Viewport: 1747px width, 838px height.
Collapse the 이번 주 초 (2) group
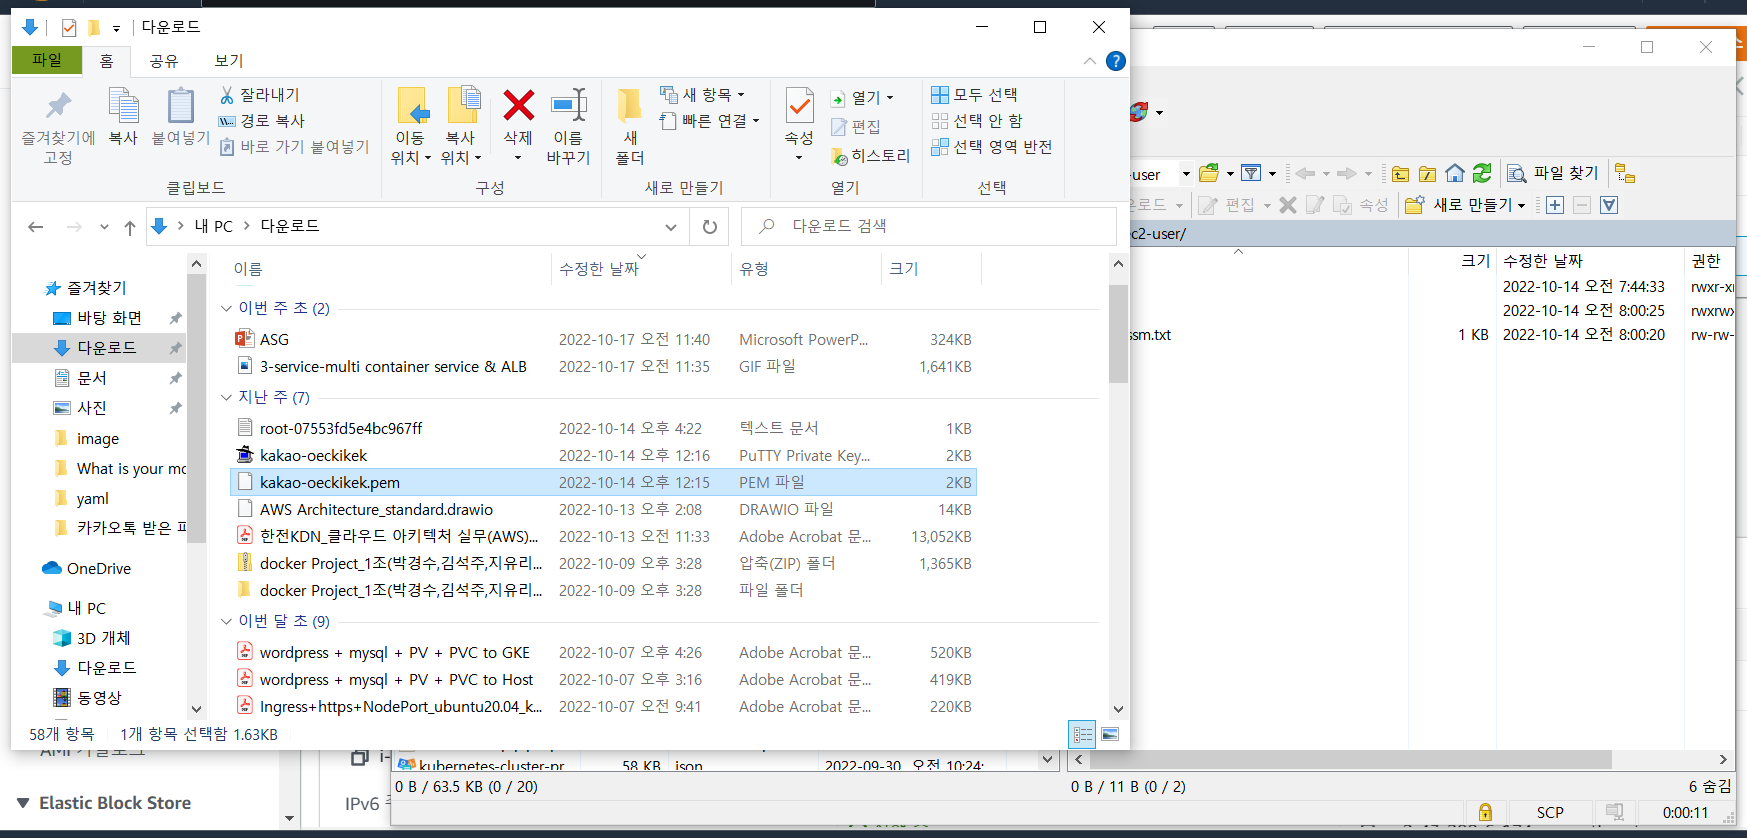pyautogui.click(x=226, y=308)
